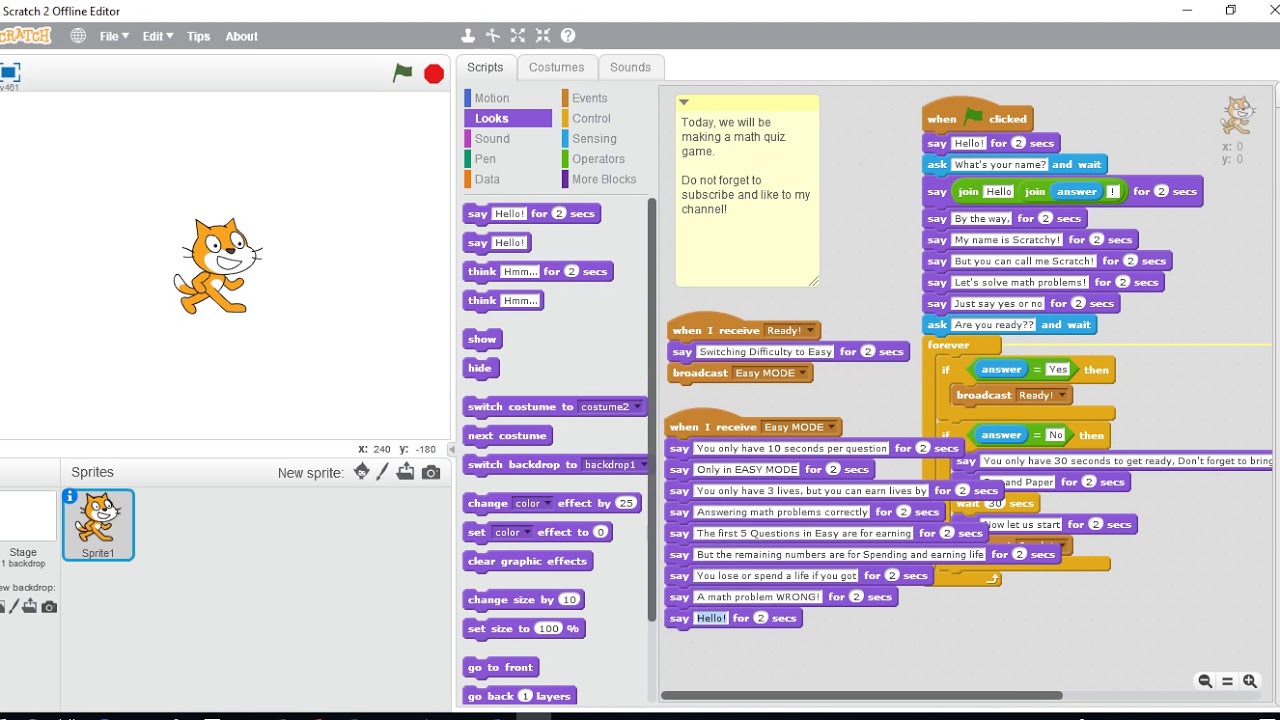
Task: Switch to the Sounds tab
Action: (x=630, y=67)
